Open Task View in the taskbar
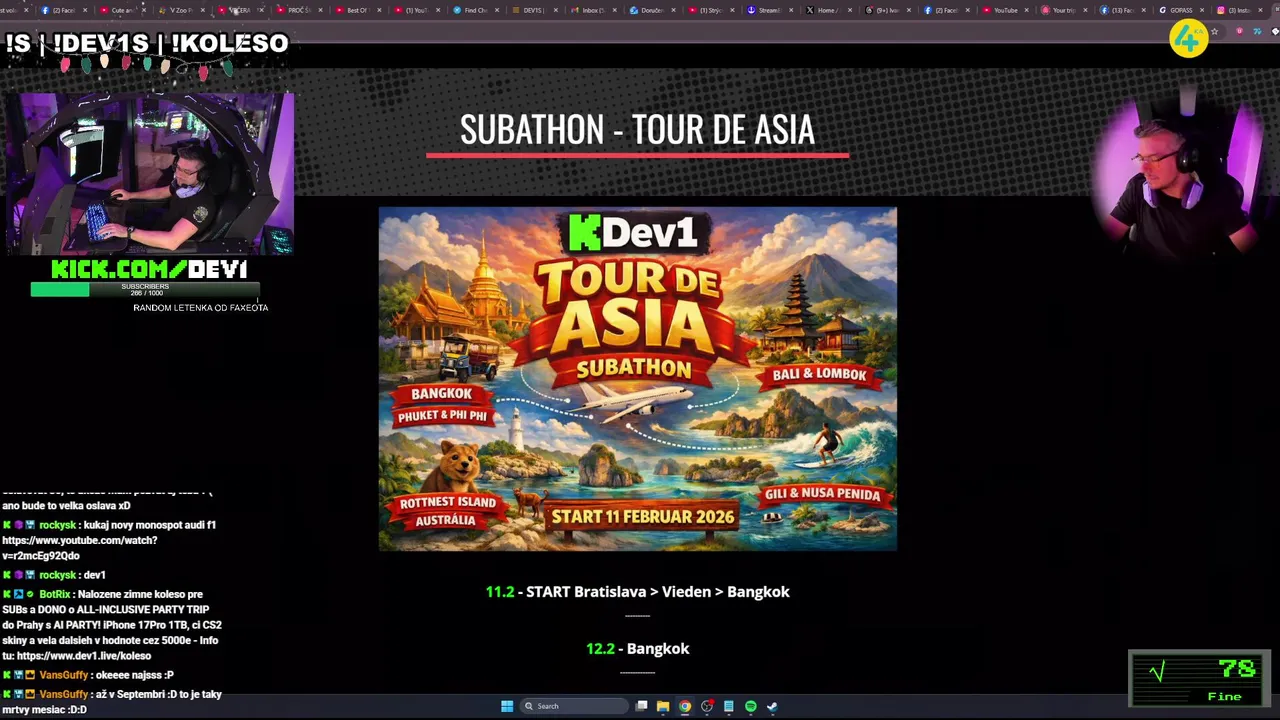Viewport: 1280px width, 720px height. [x=641, y=706]
